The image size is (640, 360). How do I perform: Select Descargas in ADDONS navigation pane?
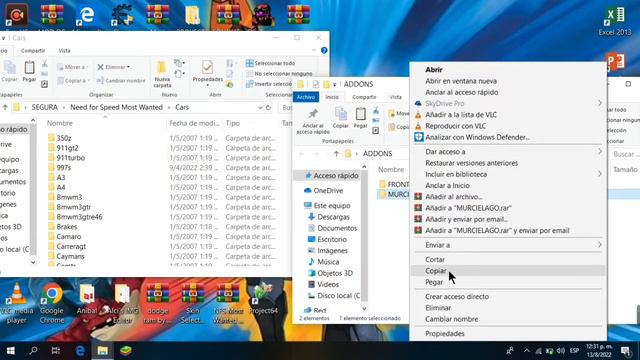point(333,217)
